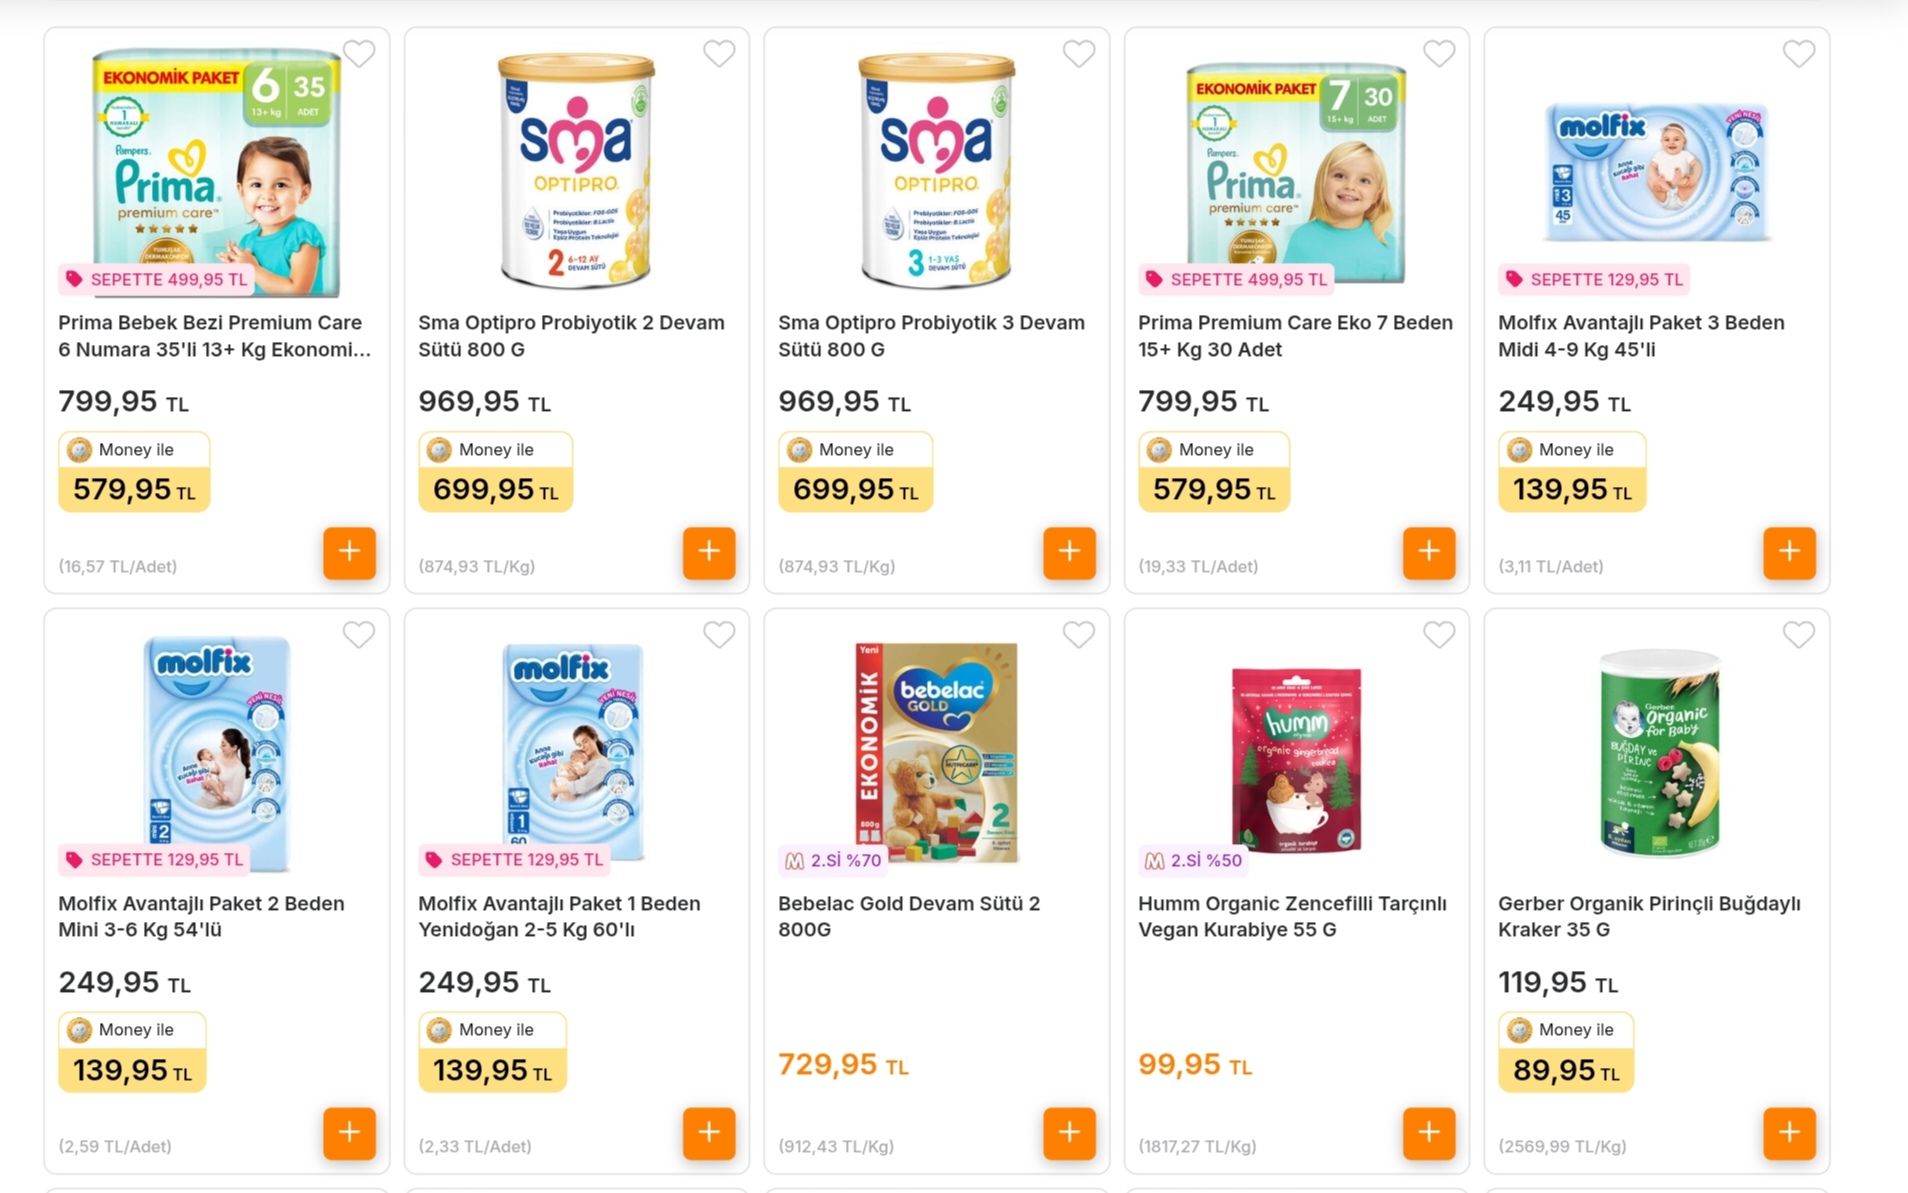The height and width of the screenshot is (1193, 1908).
Task: Add Gerber Organik Kraker to cart
Action: pos(1789,1132)
